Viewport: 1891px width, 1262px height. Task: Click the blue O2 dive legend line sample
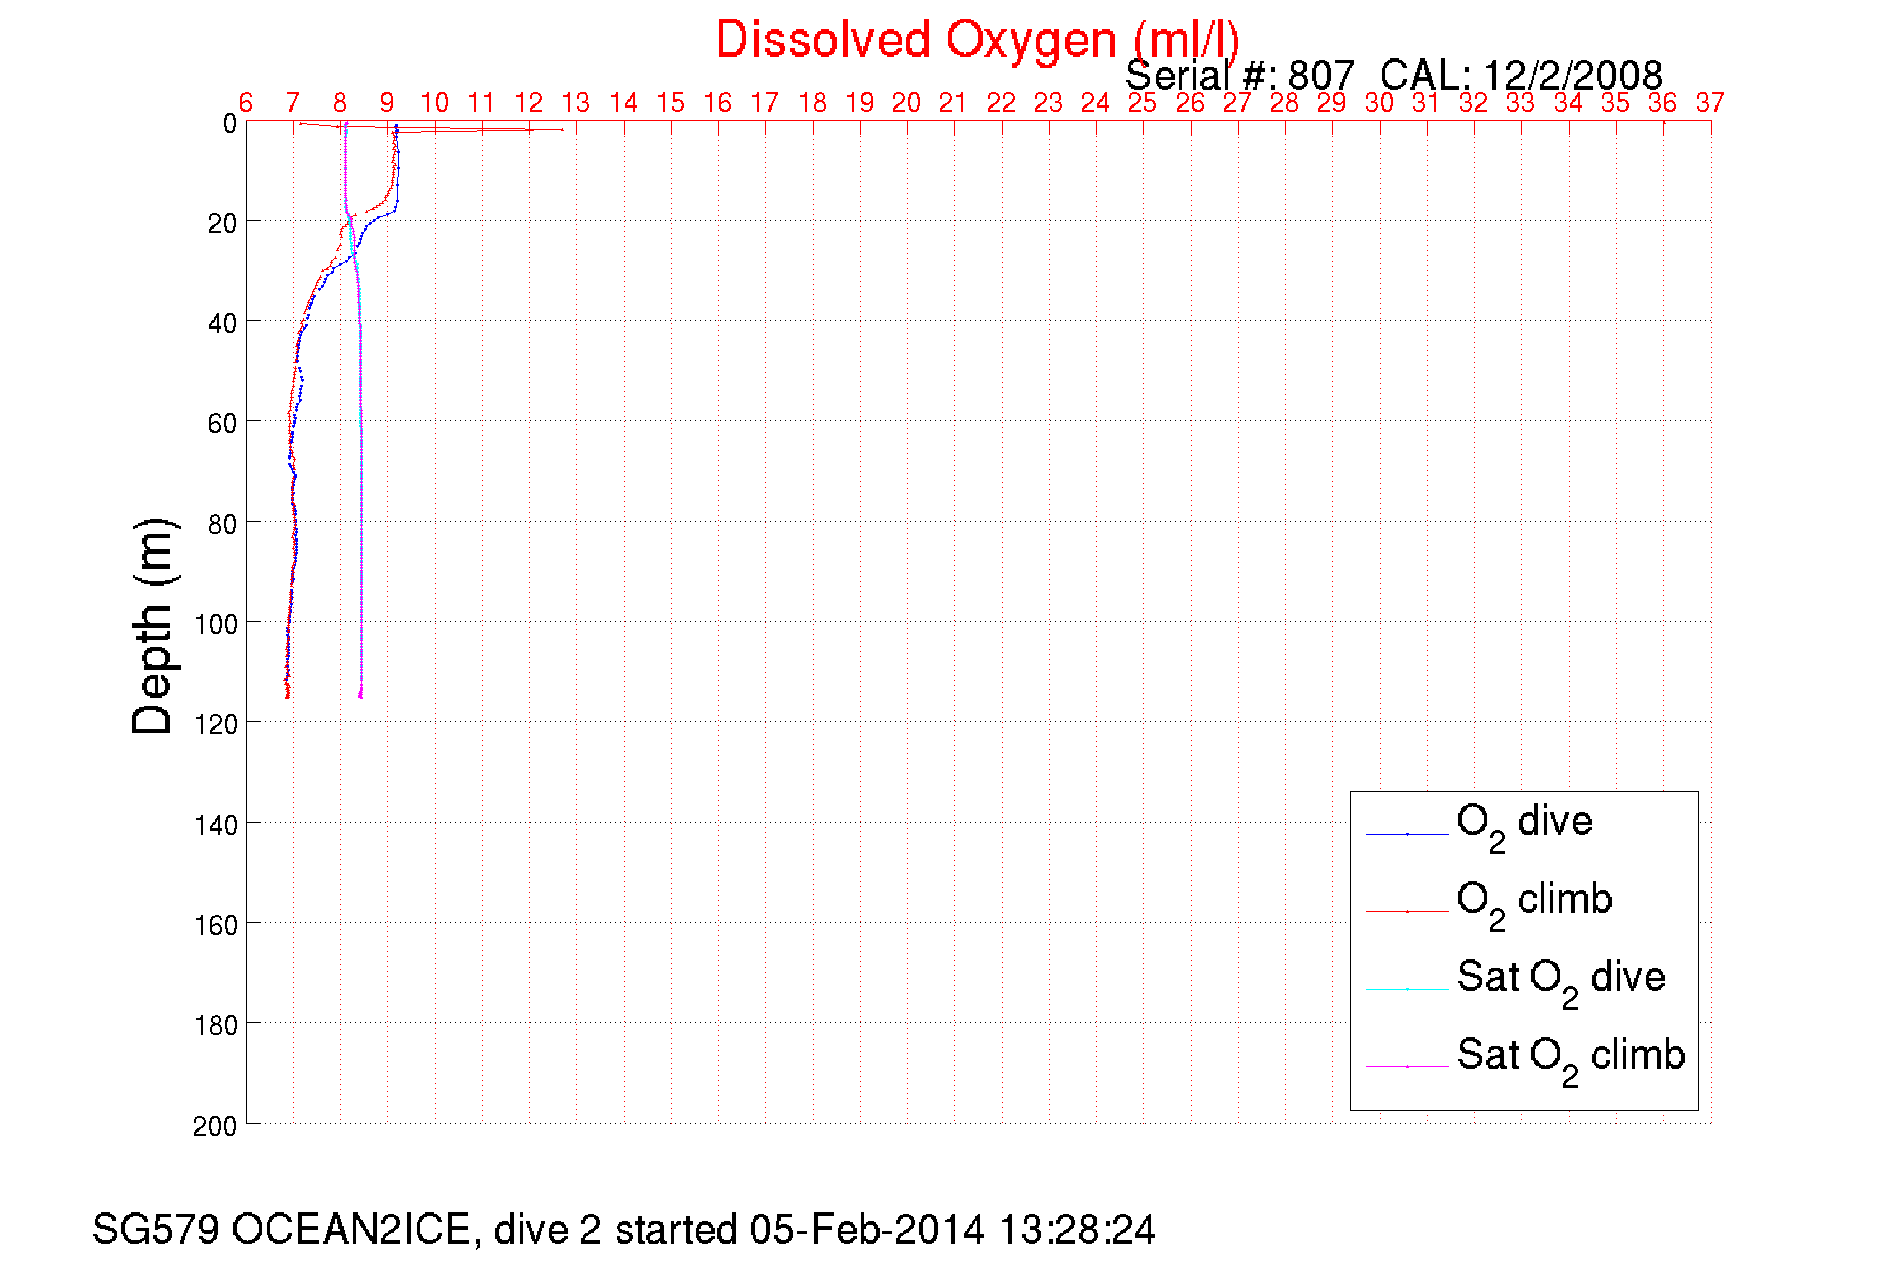pos(1407,833)
